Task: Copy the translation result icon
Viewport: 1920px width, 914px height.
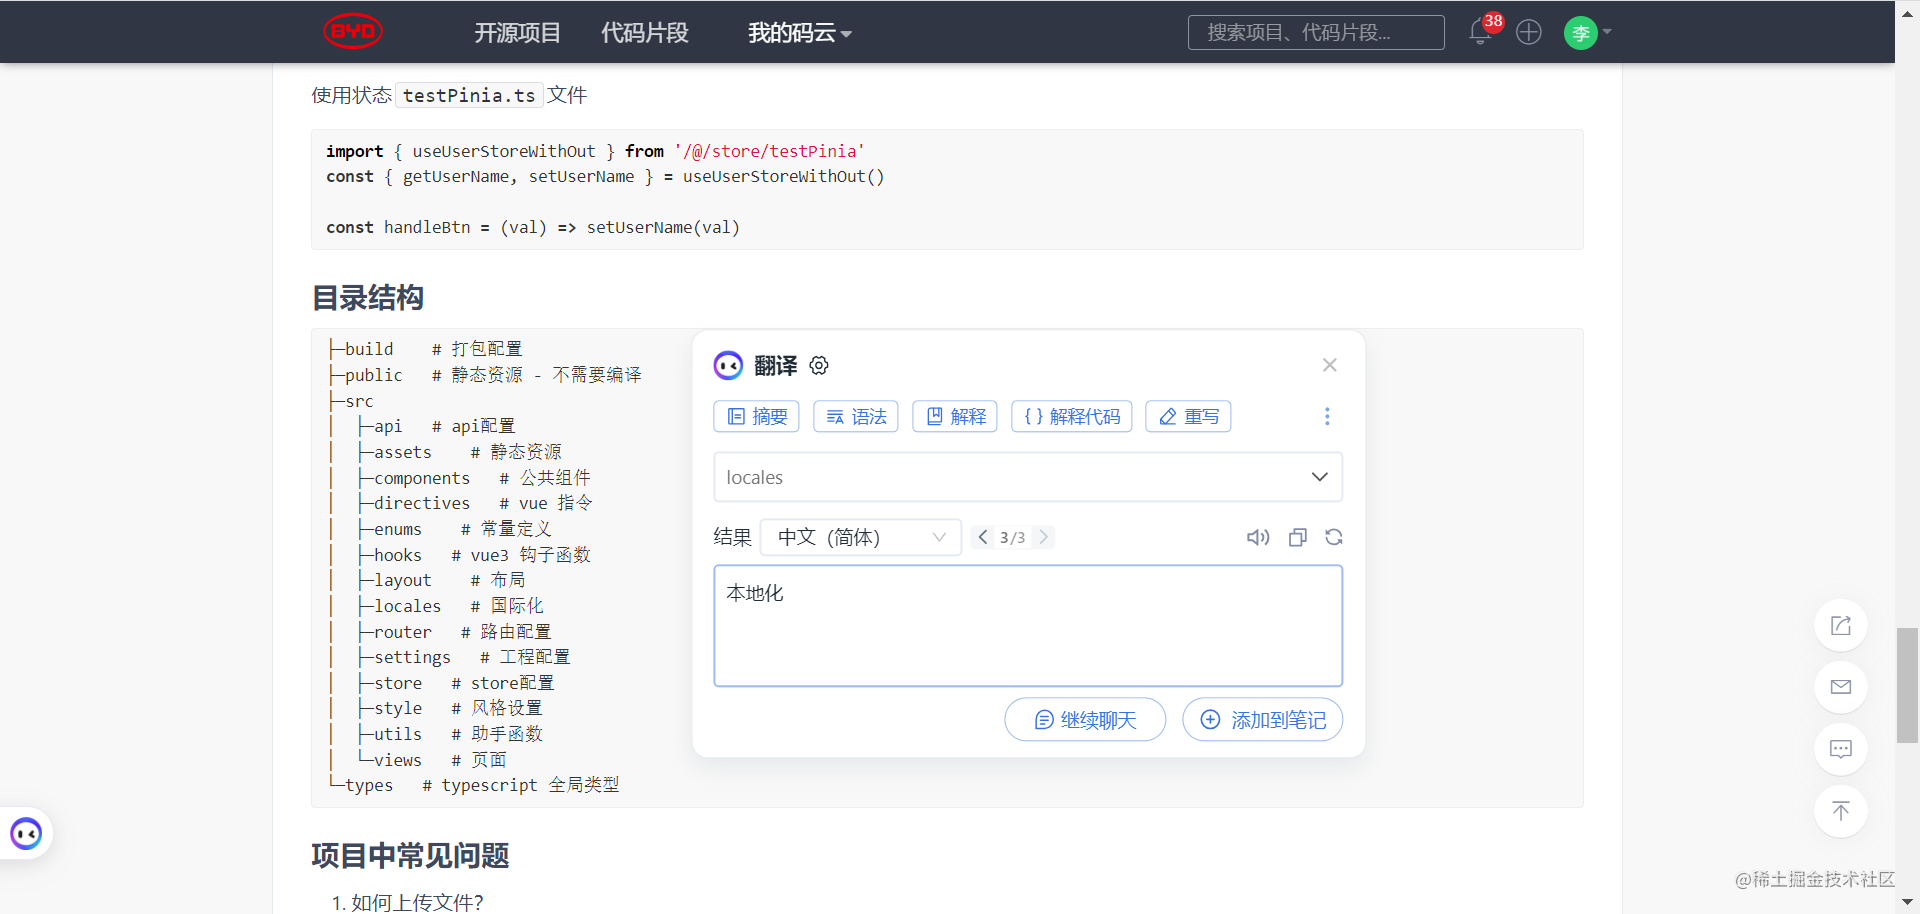Action: [1298, 537]
